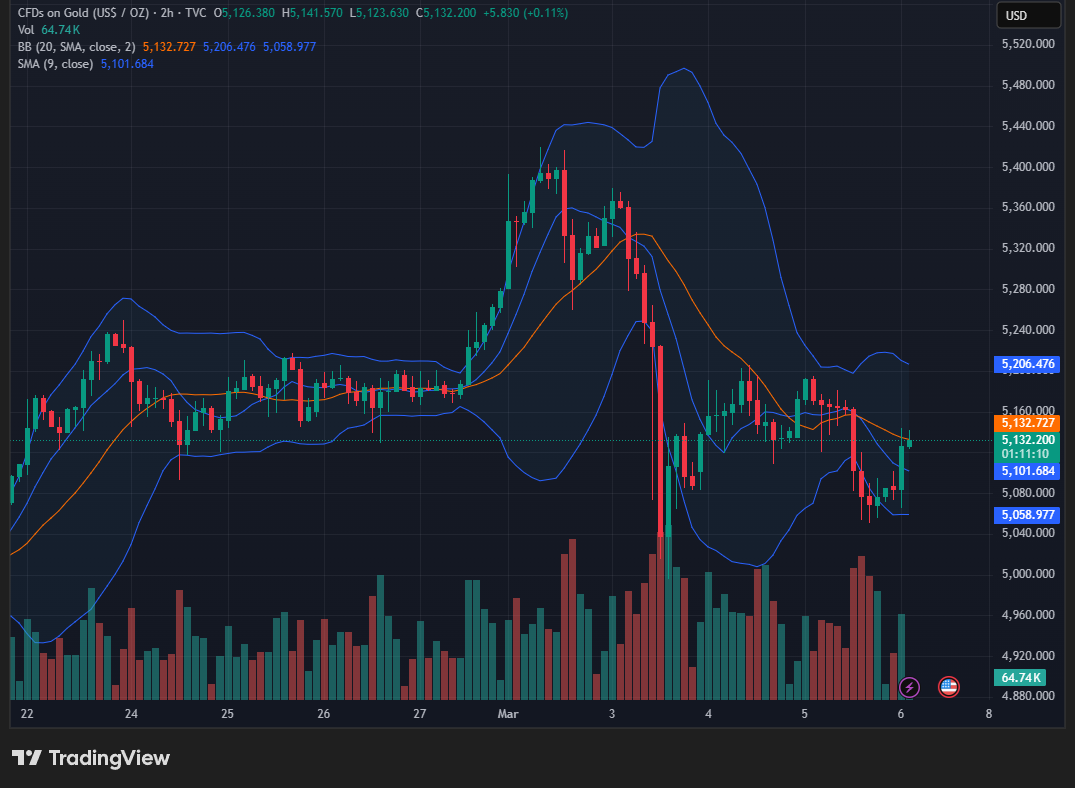Click the 64.74K volume label on axis
The image size is (1075, 788).
click(1020, 678)
